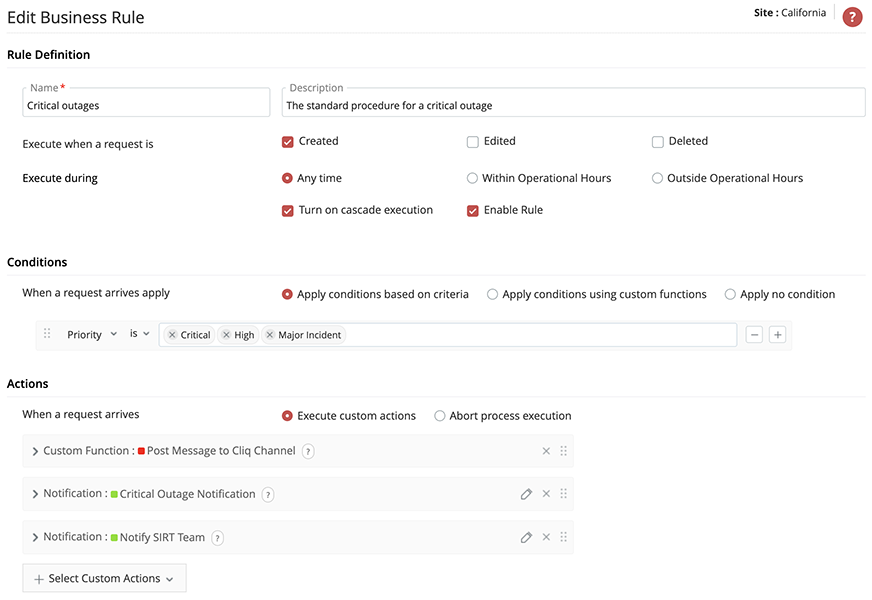Screen dimensions: 872x600
Task: Uncheck Turn on cascade execution
Action: coord(288,211)
